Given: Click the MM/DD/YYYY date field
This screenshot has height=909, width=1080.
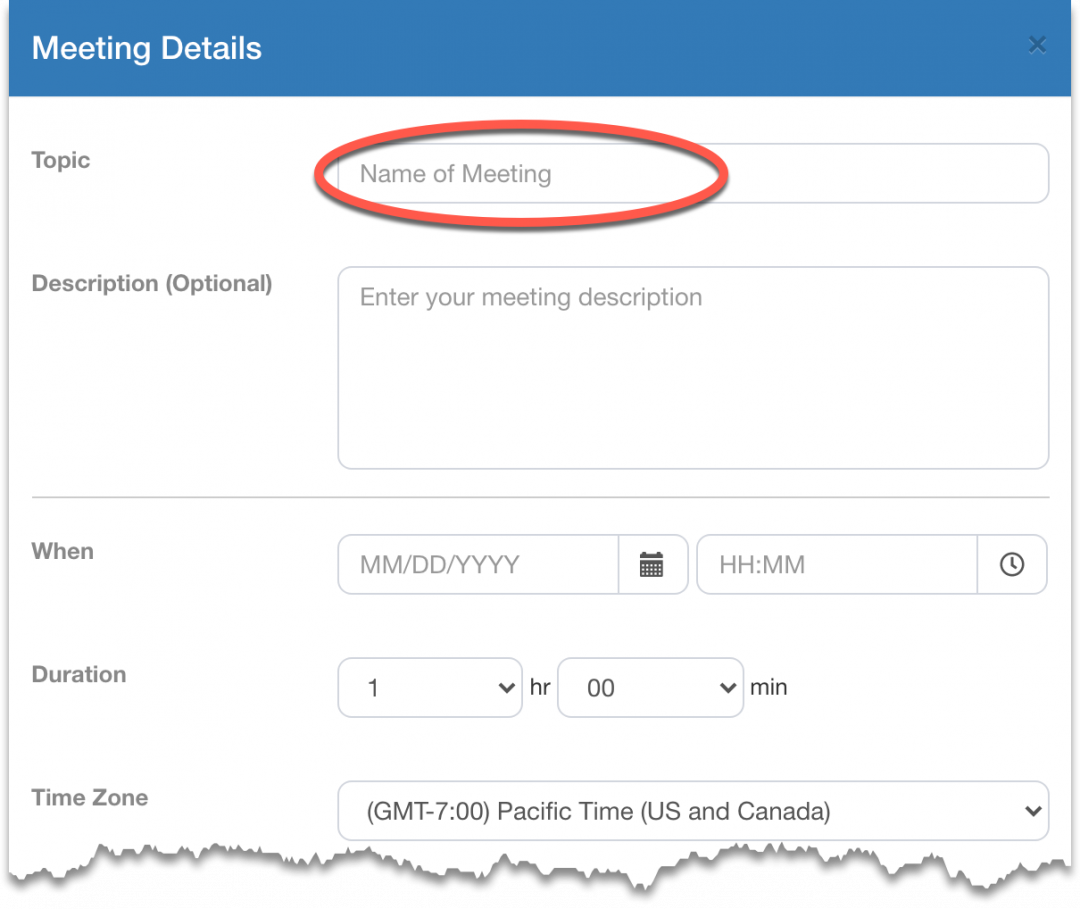Looking at the screenshot, I should (x=478, y=565).
